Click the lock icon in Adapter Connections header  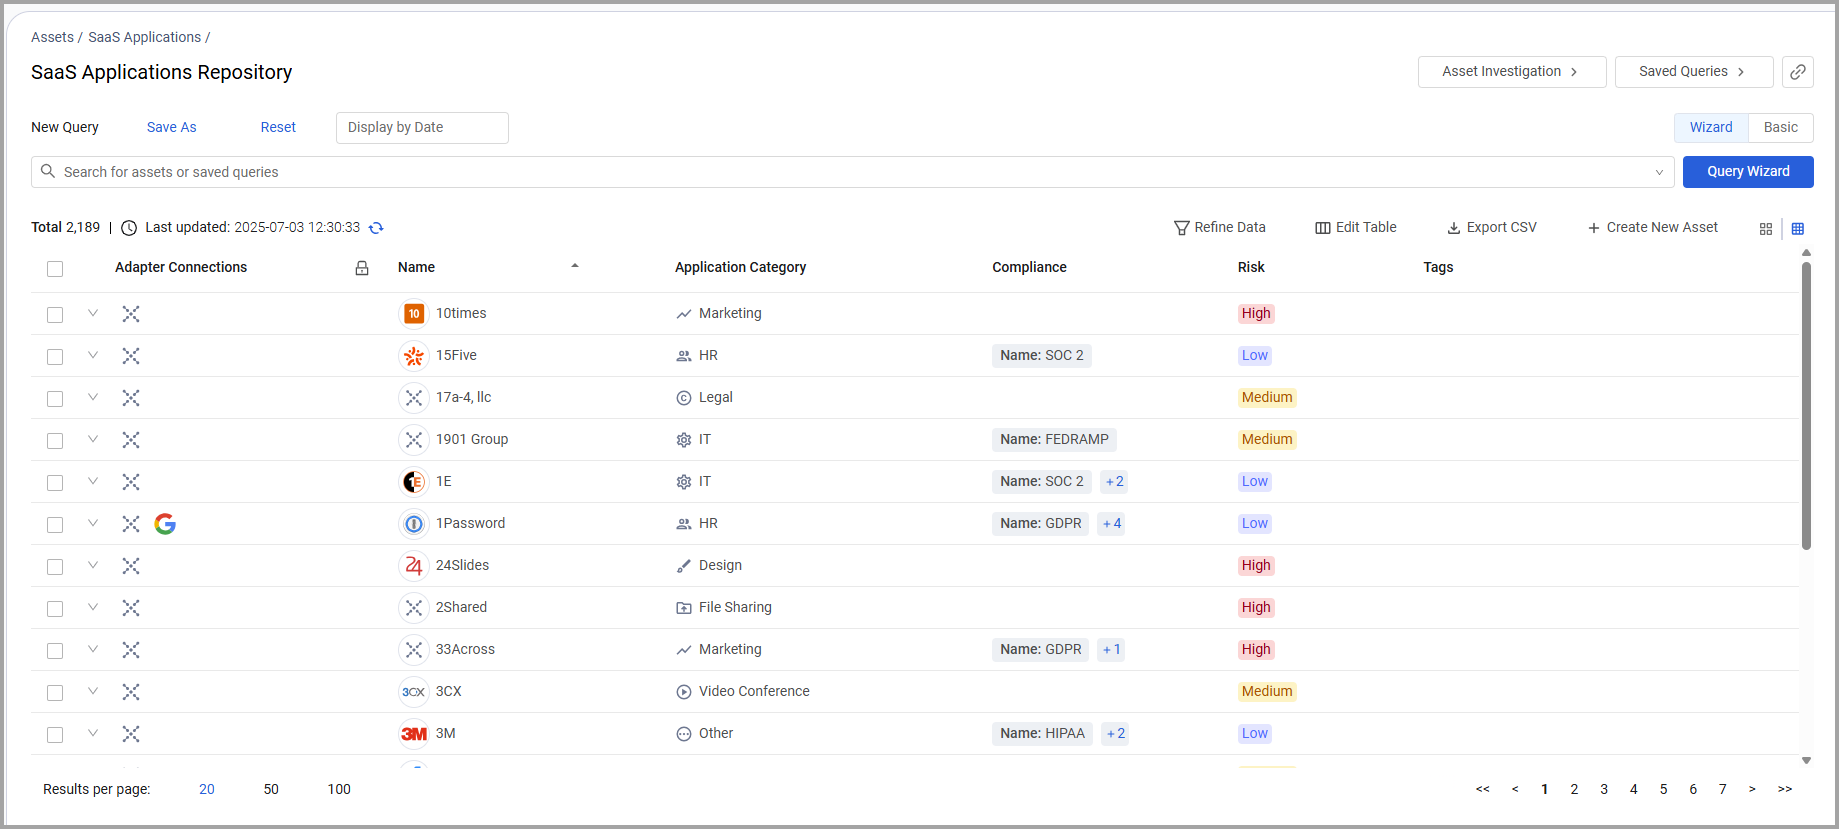tap(362, 268)
